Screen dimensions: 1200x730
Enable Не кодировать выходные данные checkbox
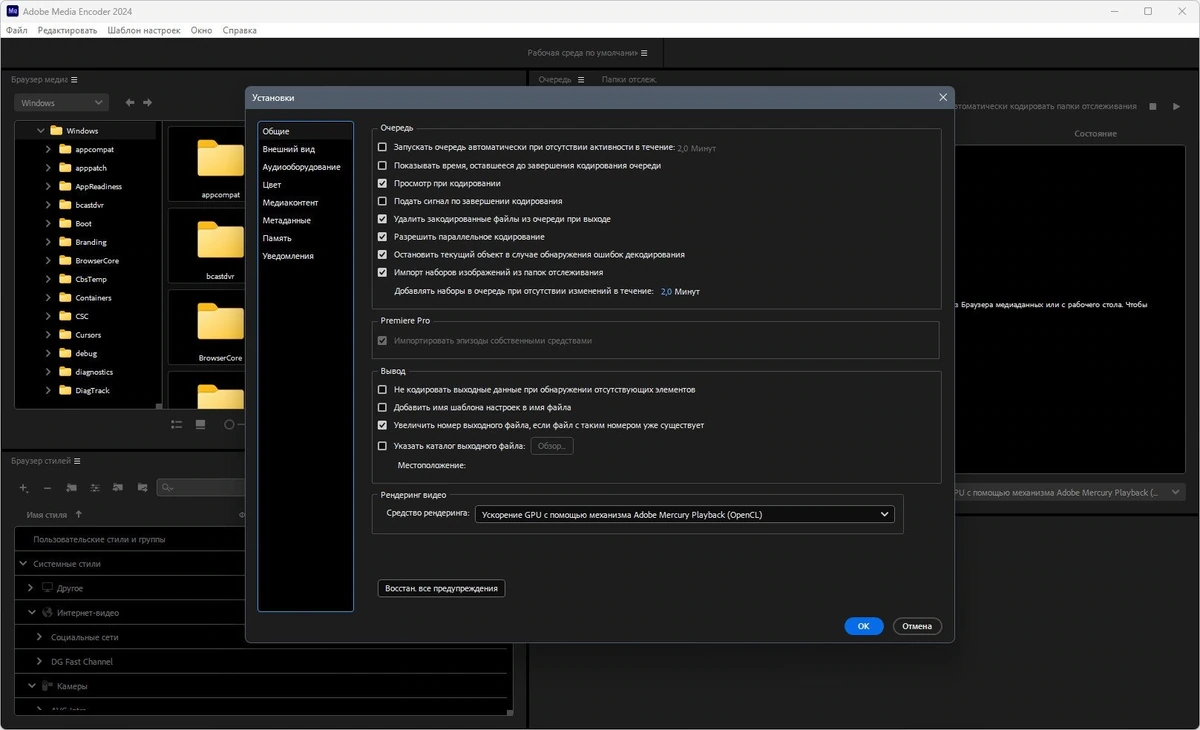[x=382, y=389]
